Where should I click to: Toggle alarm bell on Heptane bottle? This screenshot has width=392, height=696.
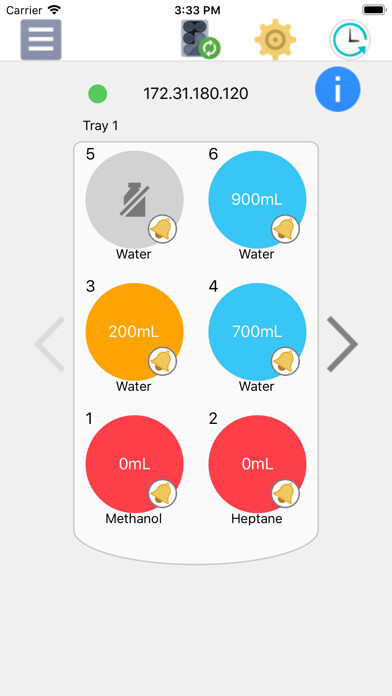285,493
